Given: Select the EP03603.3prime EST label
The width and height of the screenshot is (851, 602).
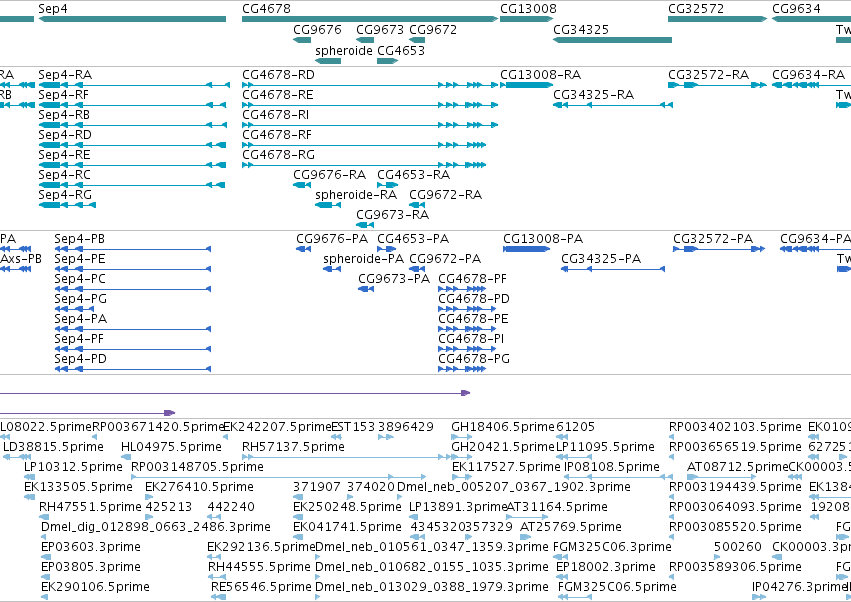Looking at the screenshot, I should pyautogui.click(x=91, y=547).
